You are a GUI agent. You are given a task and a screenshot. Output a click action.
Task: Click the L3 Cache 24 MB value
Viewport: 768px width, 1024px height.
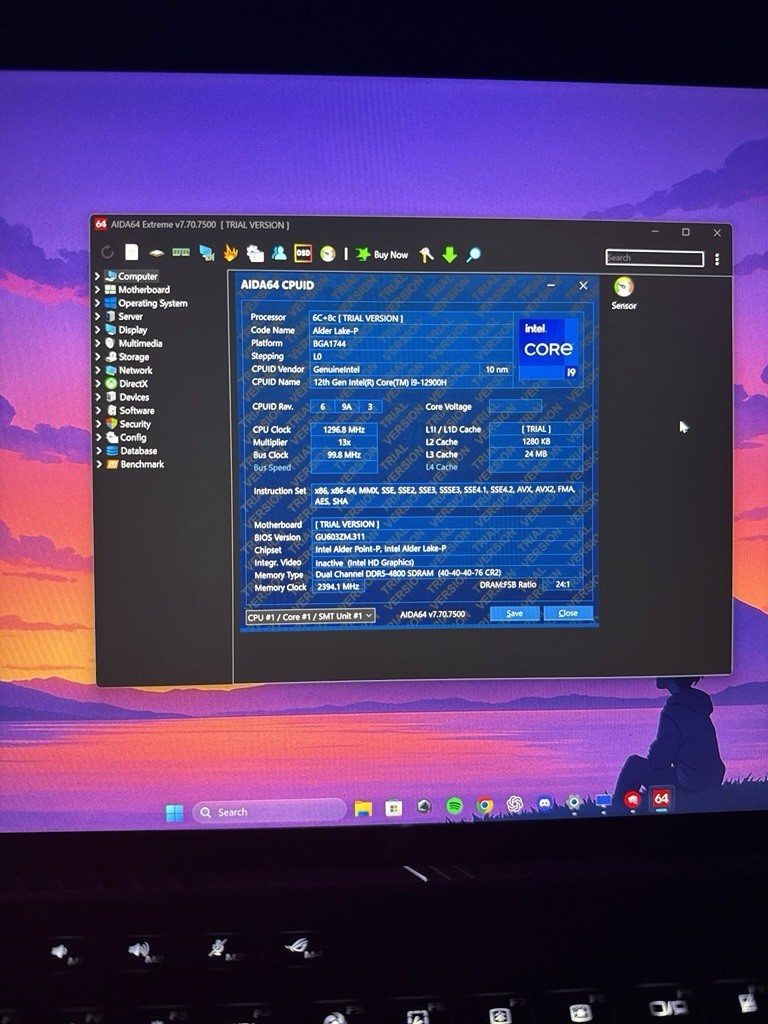coord(536,454)
